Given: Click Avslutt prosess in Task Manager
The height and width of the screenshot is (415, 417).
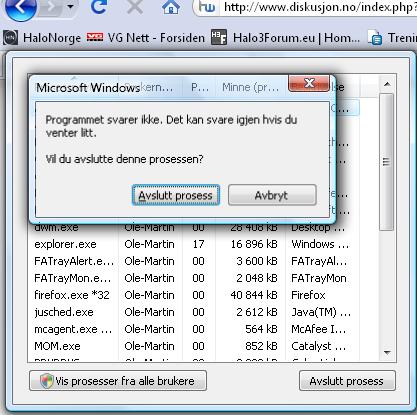Looking at the screenshot, I should pyautogui.click(x=347, y=381).
